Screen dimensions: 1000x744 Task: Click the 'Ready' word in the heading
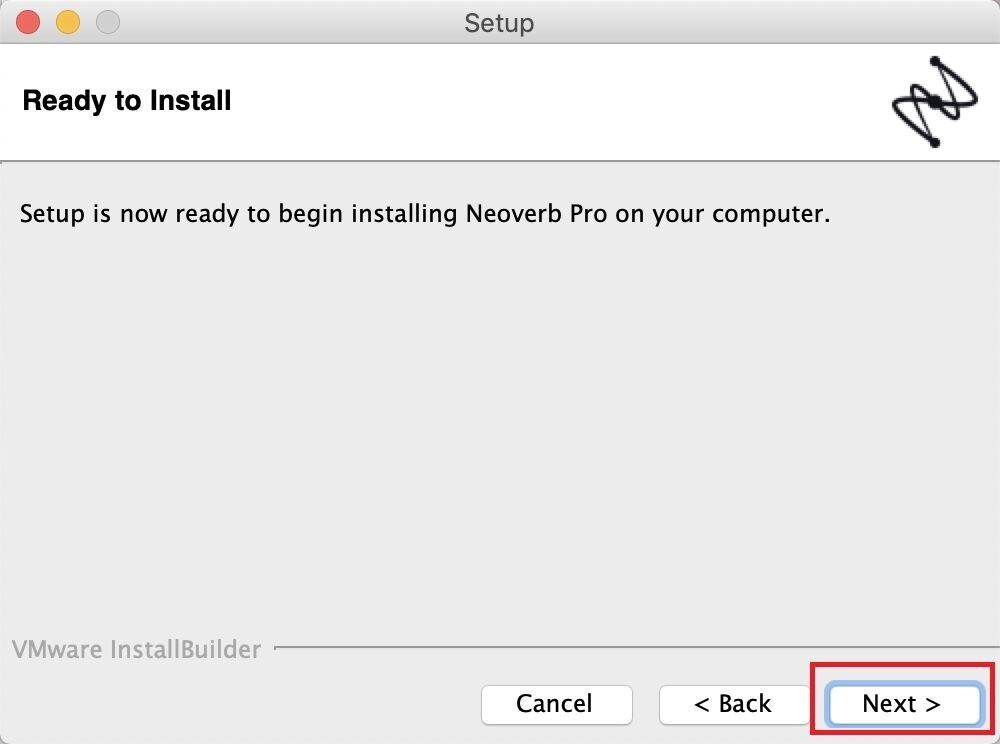(x=64, y=101)
